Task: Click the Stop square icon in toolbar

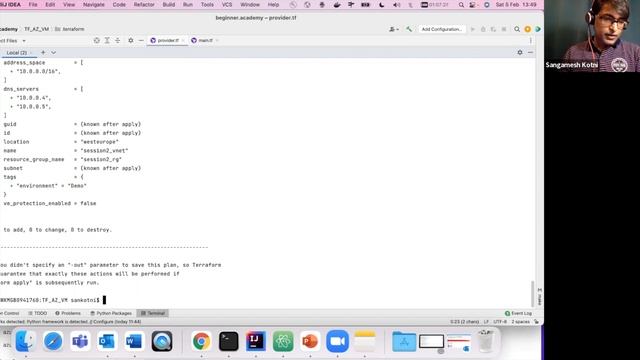Action: click(504, 29)
